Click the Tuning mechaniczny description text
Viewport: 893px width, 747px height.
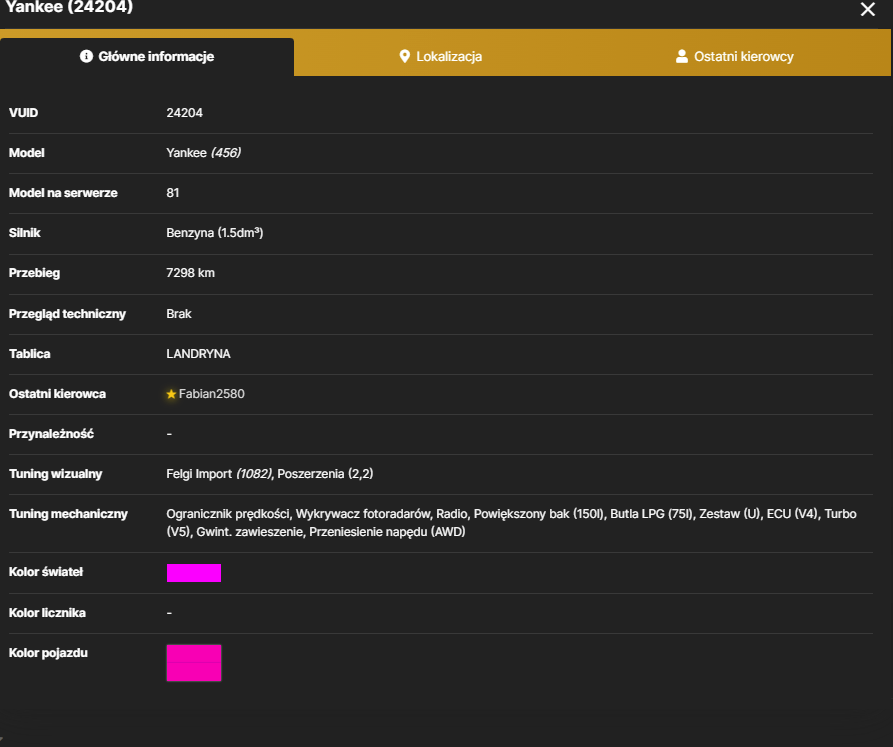click(x=511, y=523)
